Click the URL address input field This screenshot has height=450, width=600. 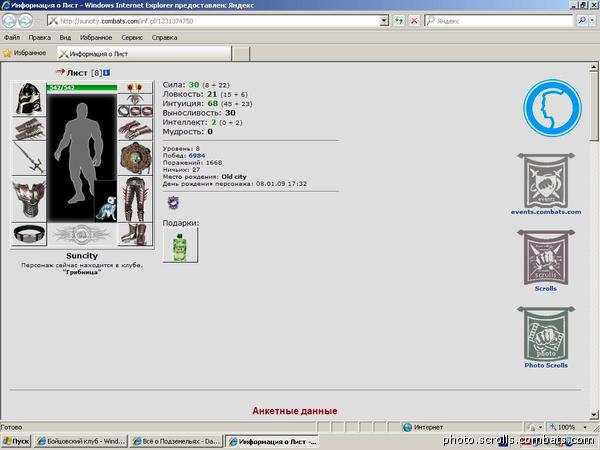point(214,21)
